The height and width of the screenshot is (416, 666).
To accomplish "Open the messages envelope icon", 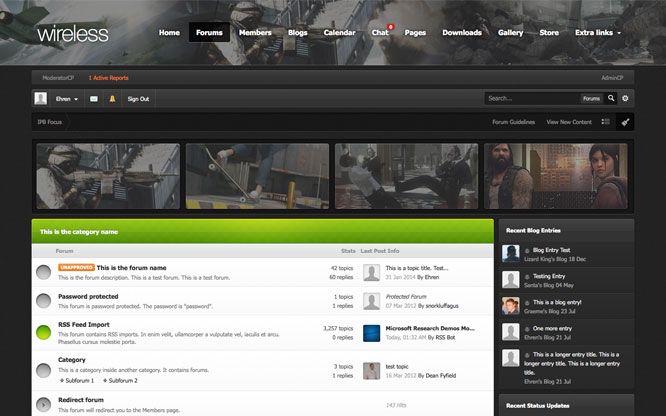I will (94, 99).
